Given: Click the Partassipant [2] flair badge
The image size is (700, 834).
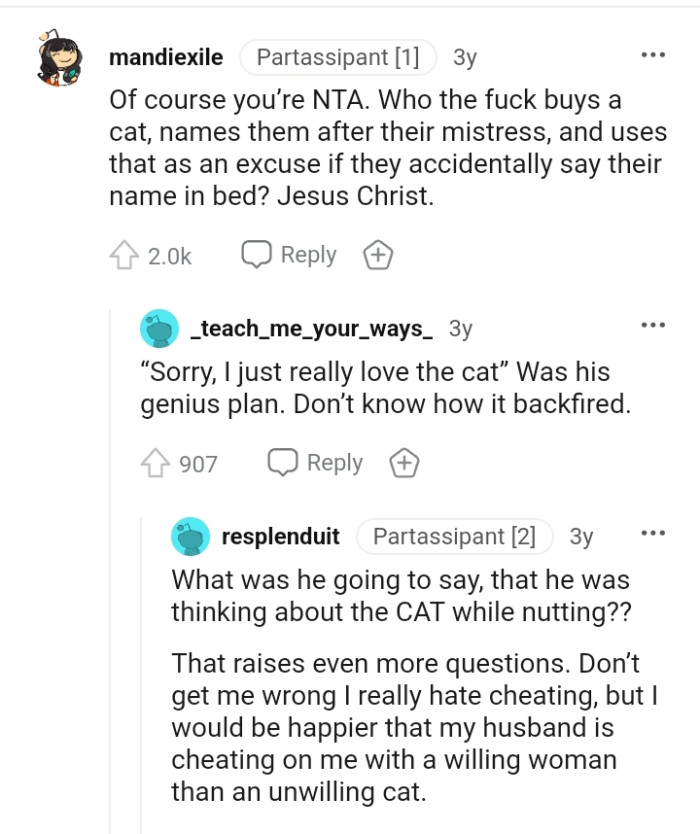Looking at the screenshot, I should [x=454, y=536].
